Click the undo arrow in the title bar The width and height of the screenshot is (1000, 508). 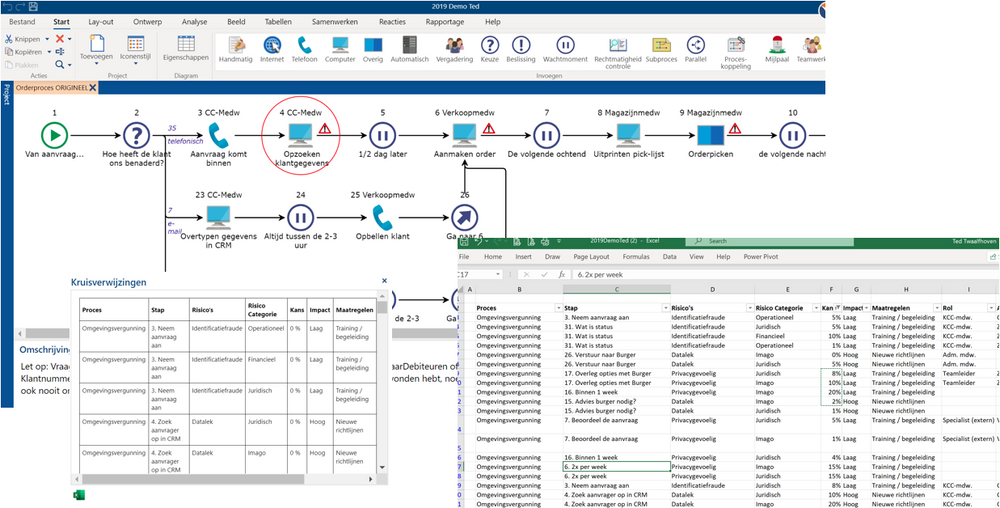point(7,6)
